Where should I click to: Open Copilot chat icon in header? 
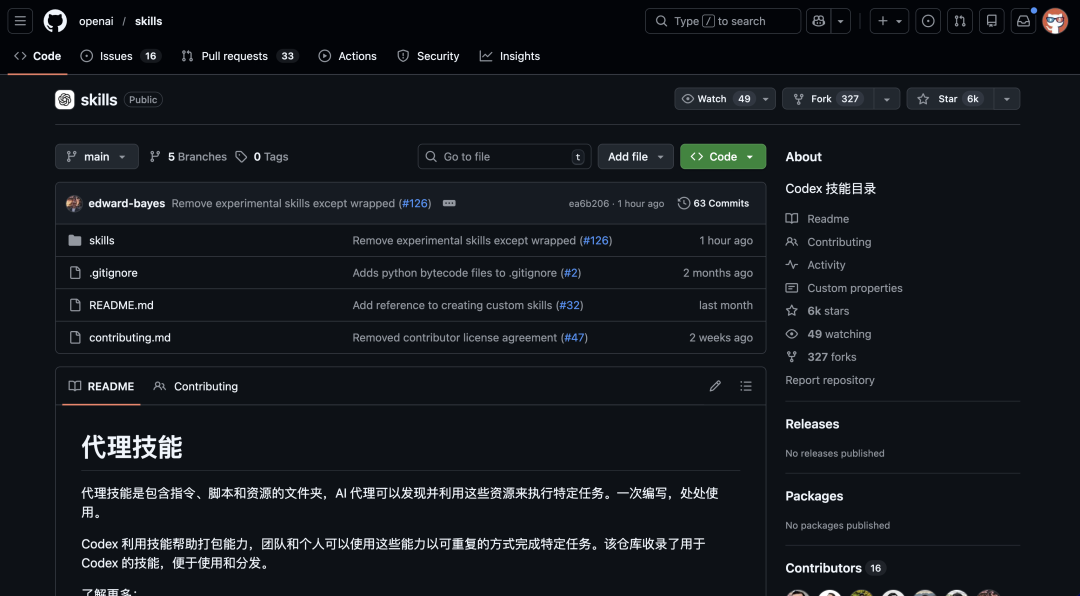point(818,21)
